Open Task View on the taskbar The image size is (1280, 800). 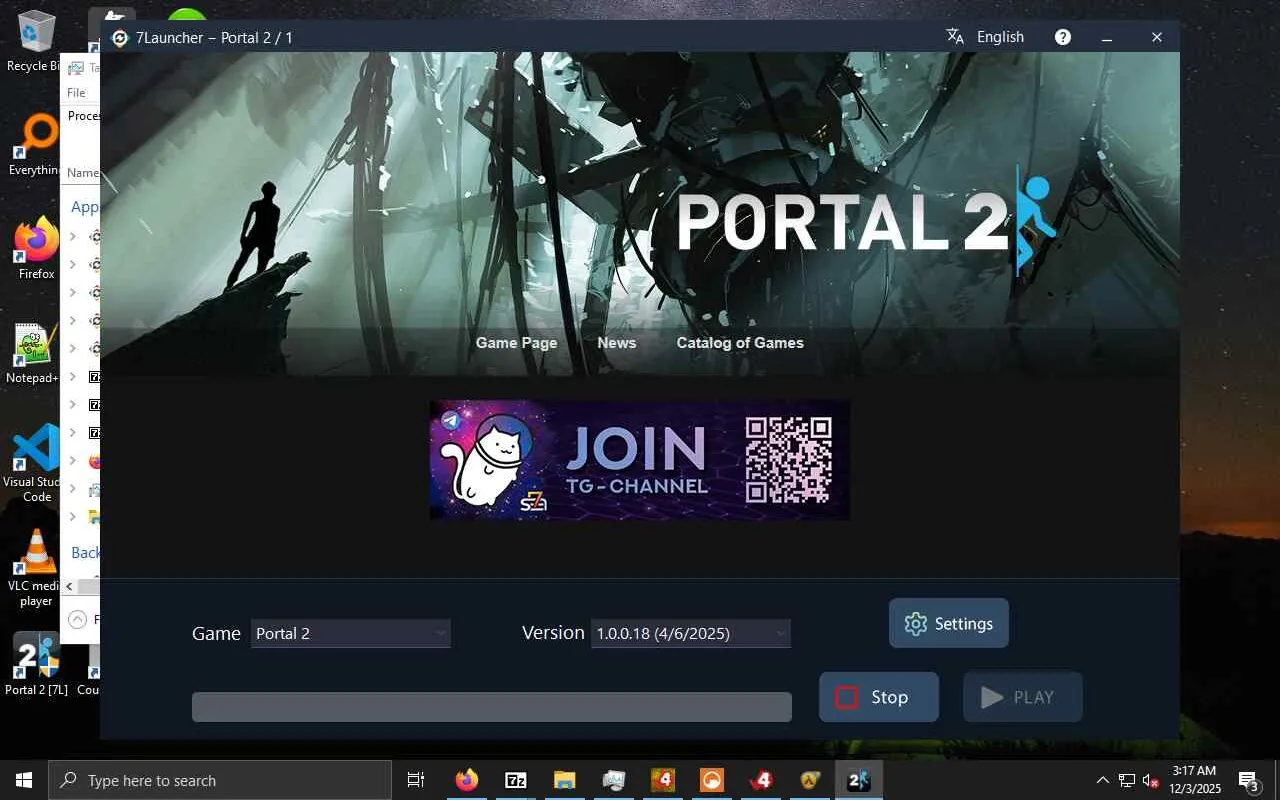pos(416,780)
